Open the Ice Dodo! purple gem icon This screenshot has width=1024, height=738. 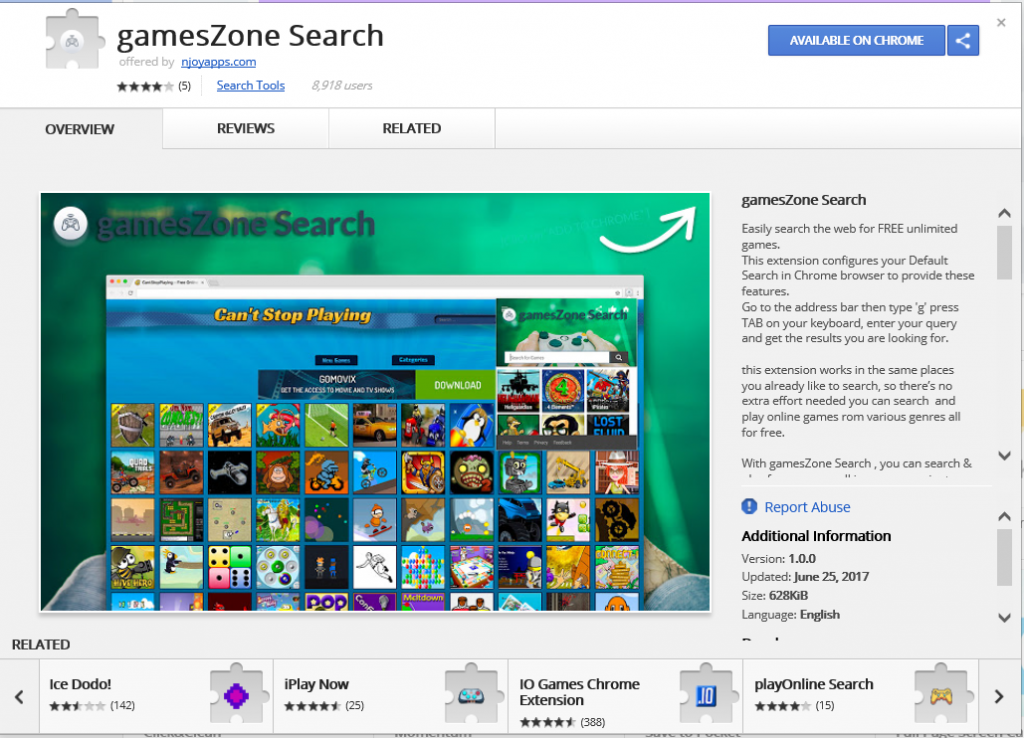pyautogui.click(x=237, y=695)
